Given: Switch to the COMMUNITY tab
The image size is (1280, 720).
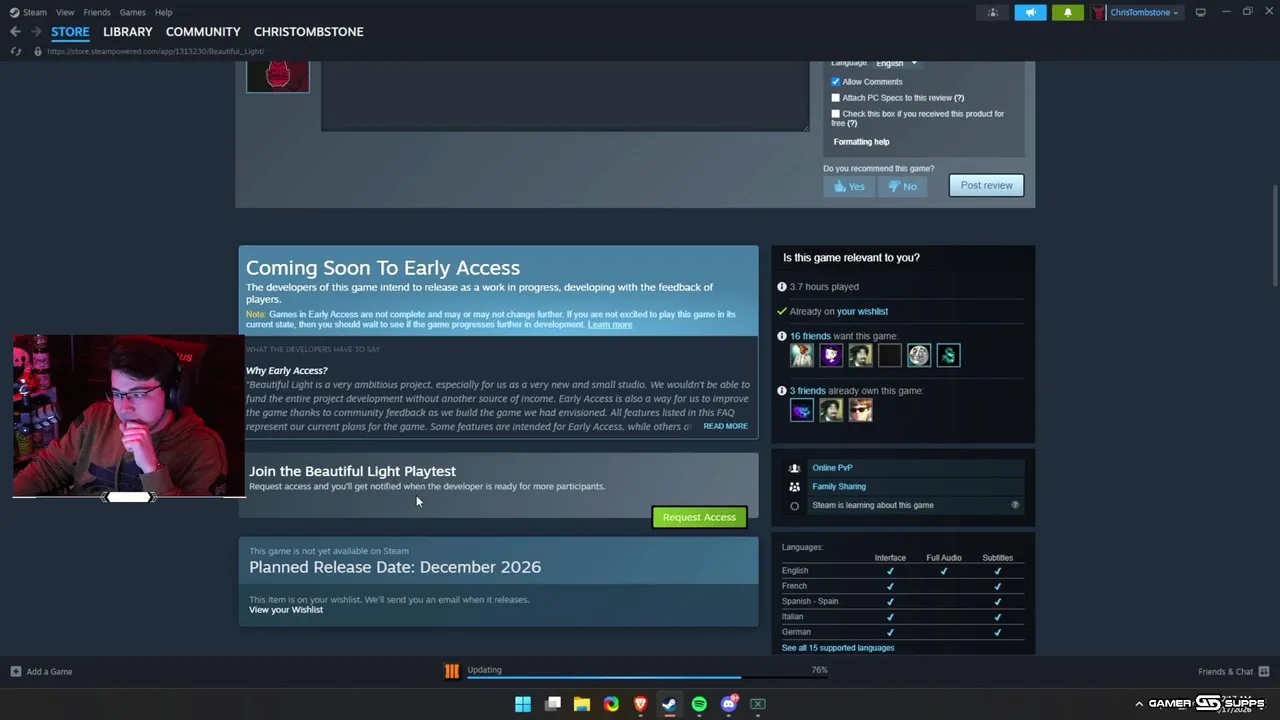Looking at the screenshot, I should point(203,32).
